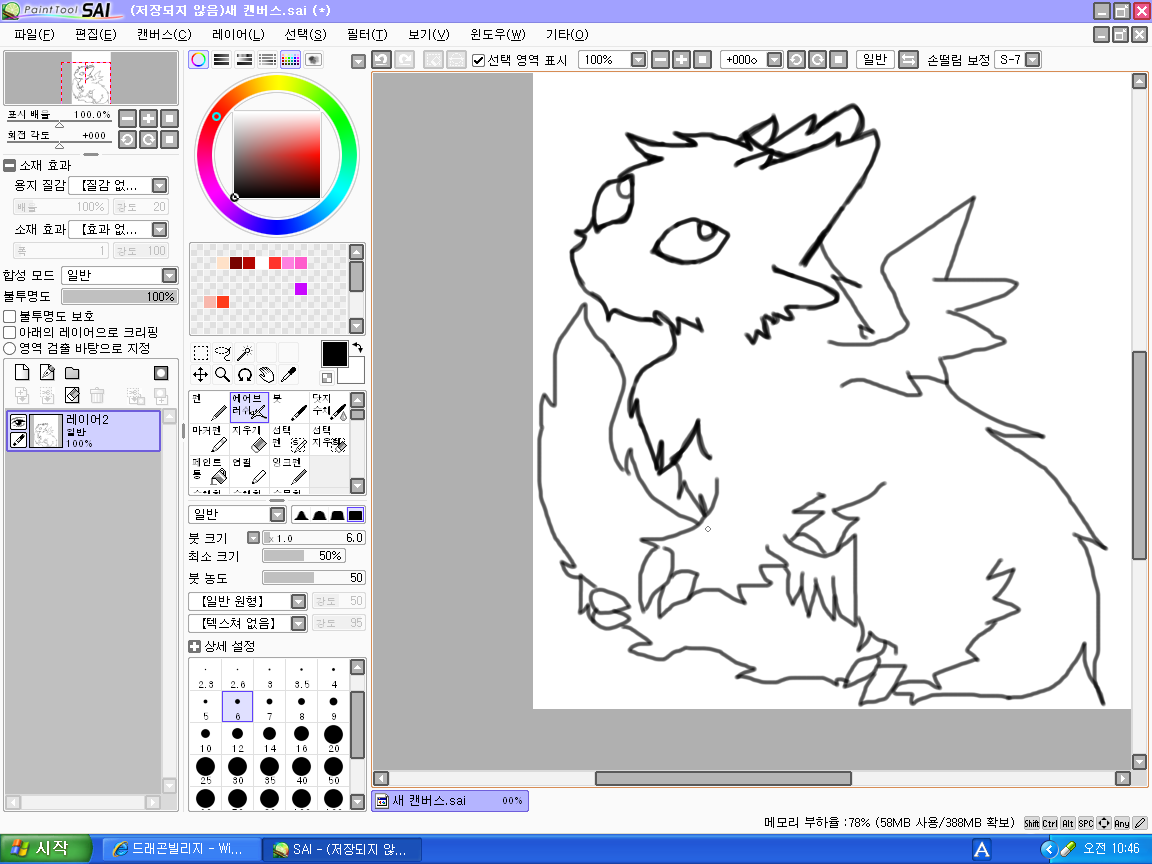Open the +000° rotation angle dropdown
Screen dimensions: 1152x864
coord(774,60)
